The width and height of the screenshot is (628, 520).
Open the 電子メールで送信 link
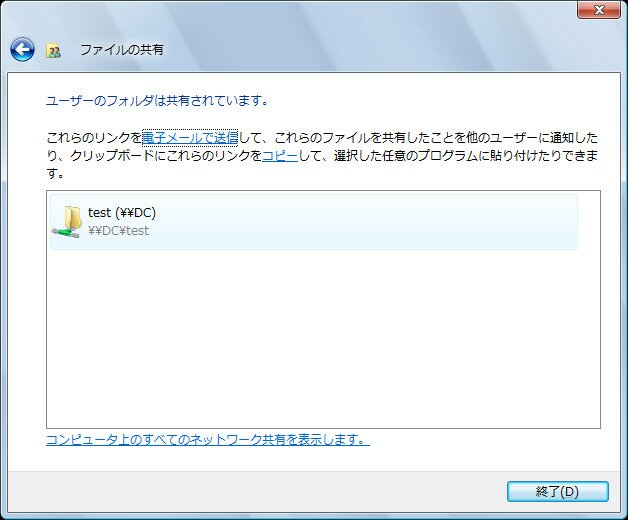189,137
